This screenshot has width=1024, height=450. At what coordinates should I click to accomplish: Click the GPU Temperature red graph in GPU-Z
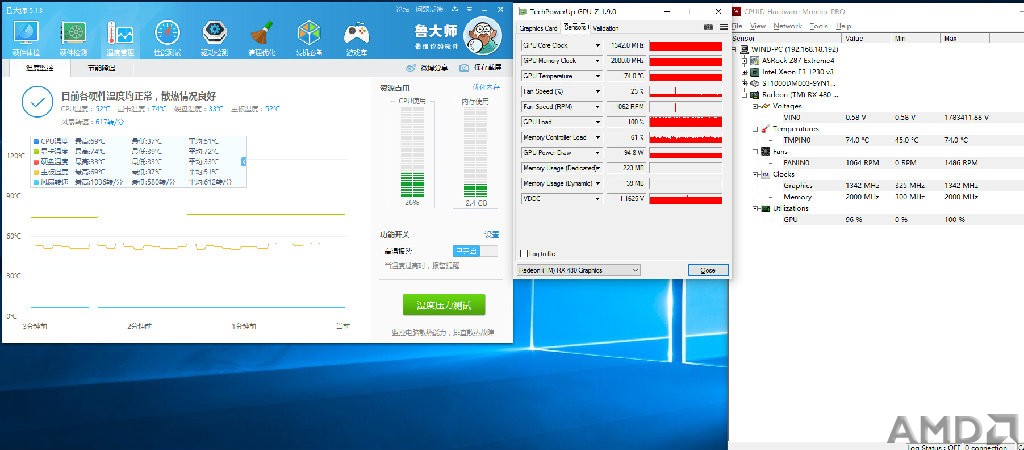pyautogui.click(x=686, y=76)
